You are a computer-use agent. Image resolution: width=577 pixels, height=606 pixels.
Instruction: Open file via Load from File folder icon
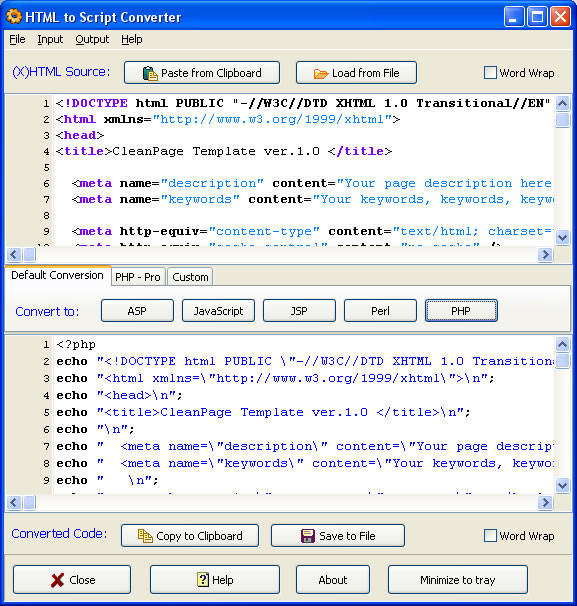point(321,73)
